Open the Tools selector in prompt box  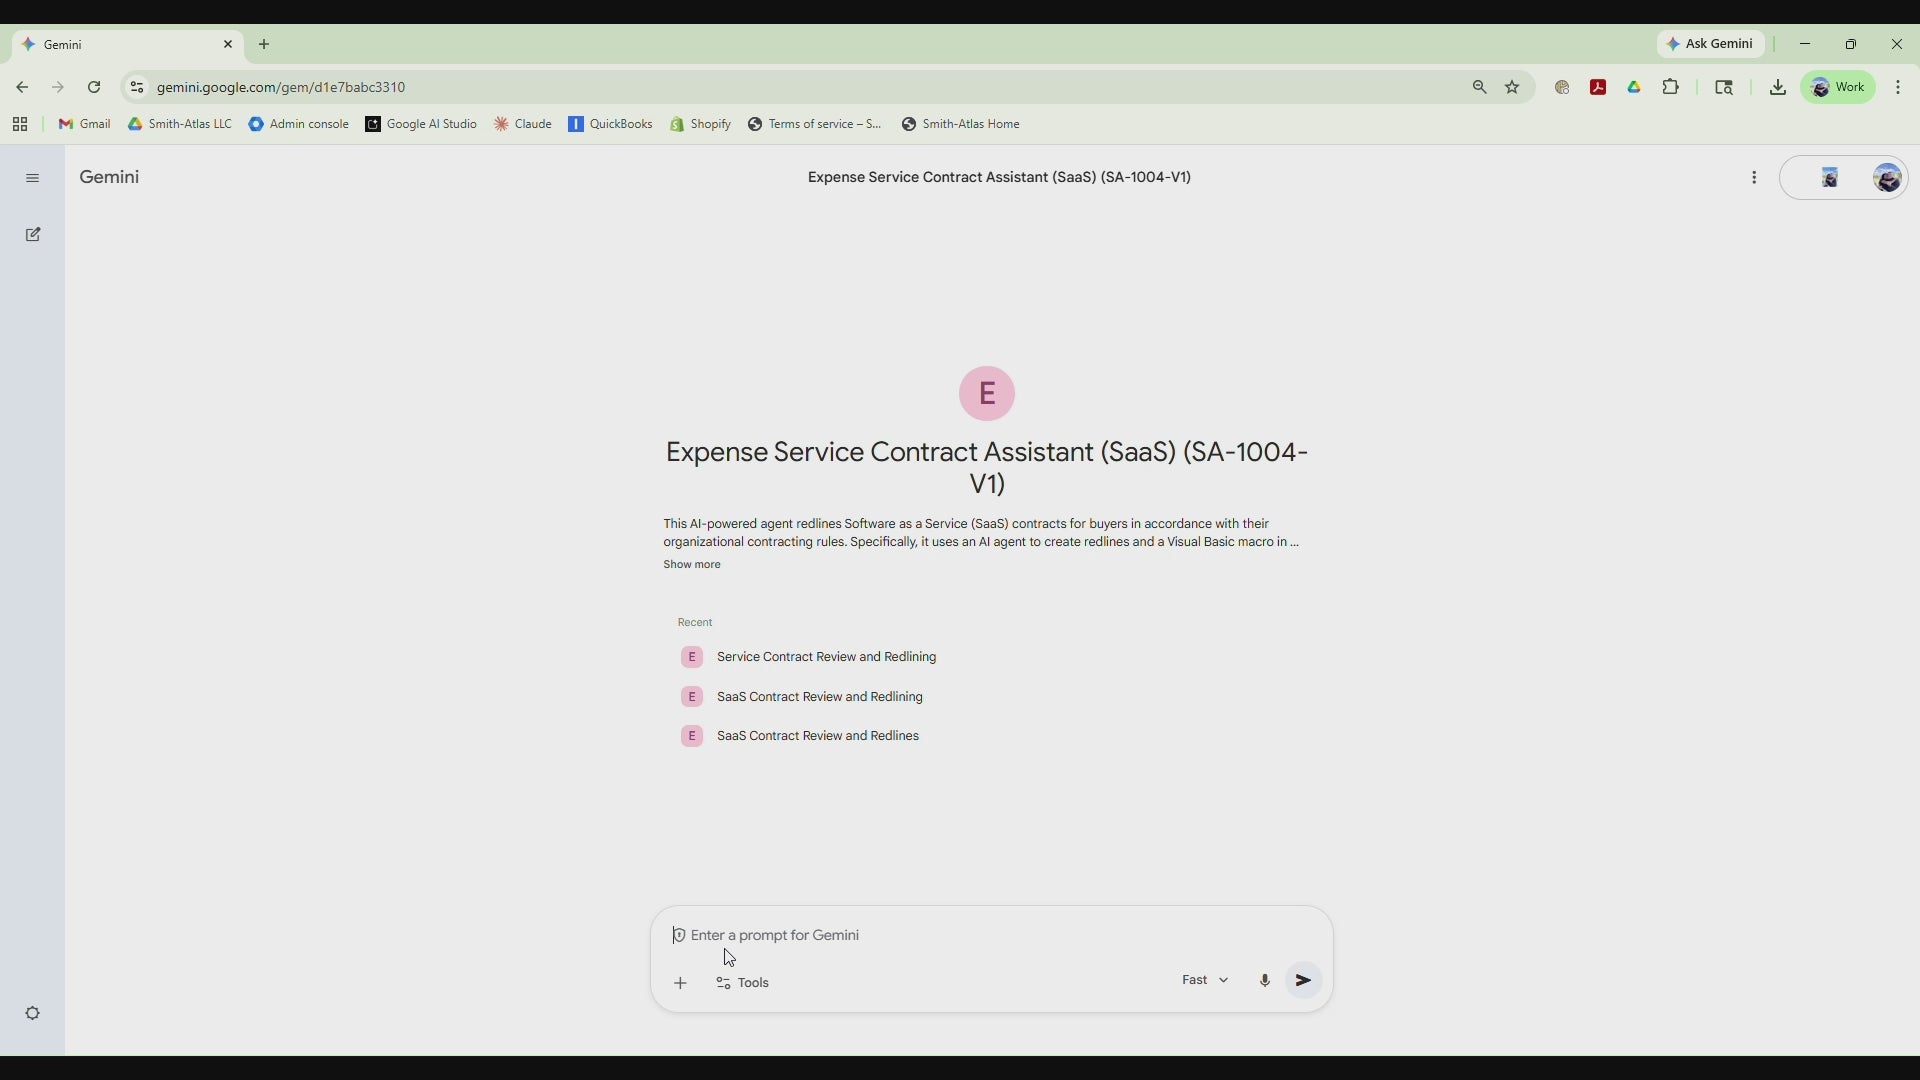[x=744, y=985]
